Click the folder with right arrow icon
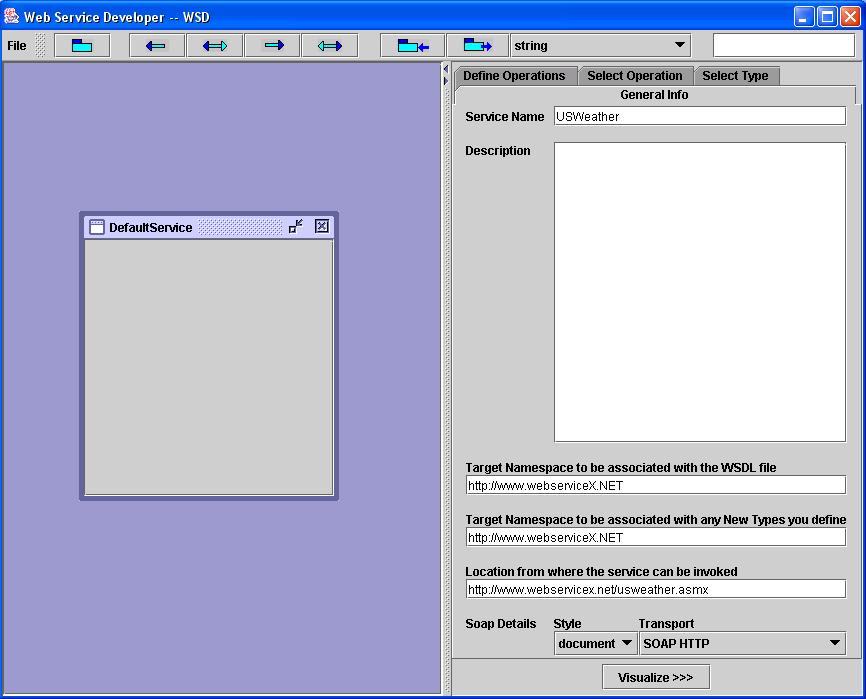 coord(477,46)
